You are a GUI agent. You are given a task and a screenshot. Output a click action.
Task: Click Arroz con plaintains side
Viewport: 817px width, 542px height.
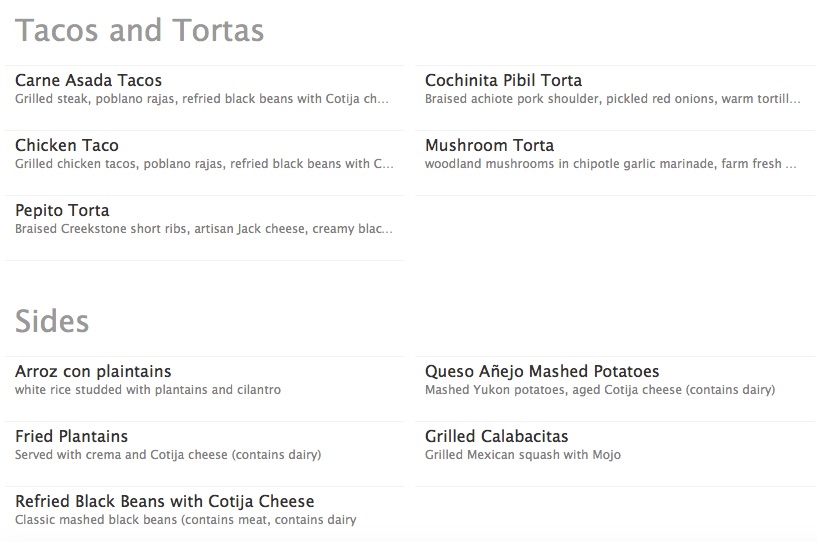tap(93, 372)
